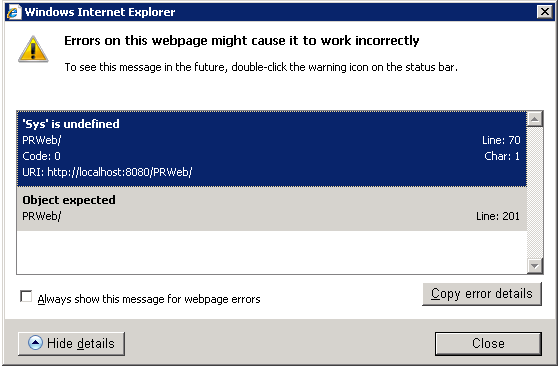Click the yellow warning triangle icon
This screenshot has width=558, height=366.
[33, 49]
